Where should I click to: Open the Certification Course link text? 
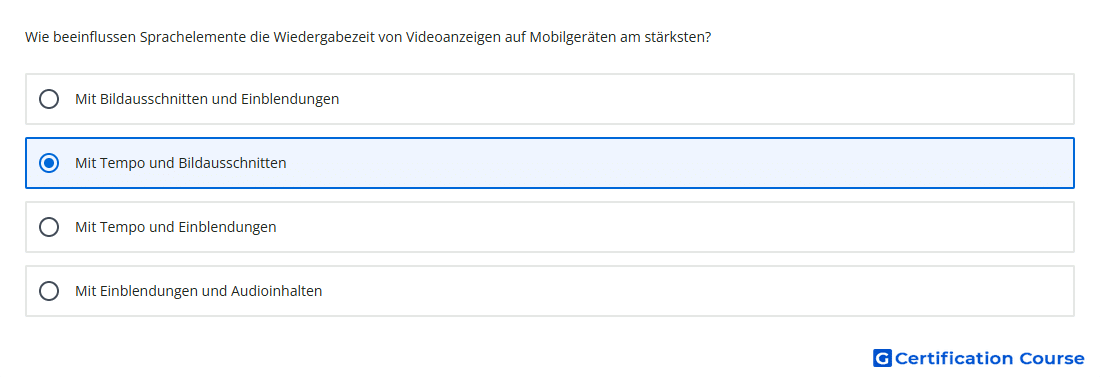click(989, 358)
